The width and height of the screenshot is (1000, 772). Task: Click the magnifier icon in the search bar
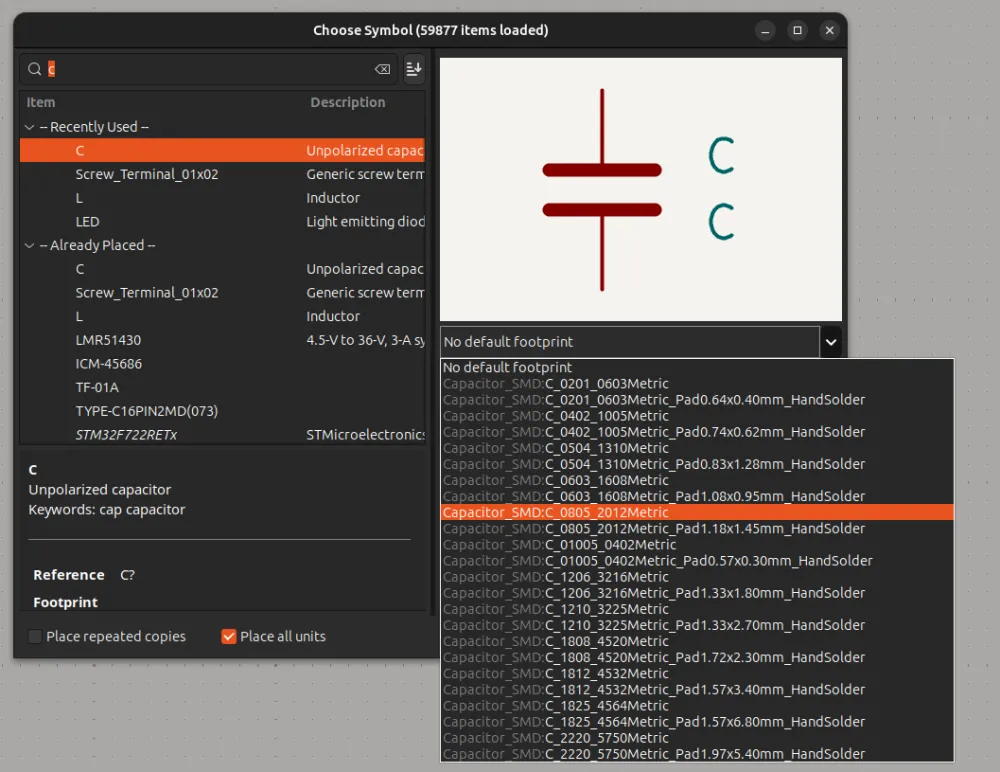click(x=37, y=69)
